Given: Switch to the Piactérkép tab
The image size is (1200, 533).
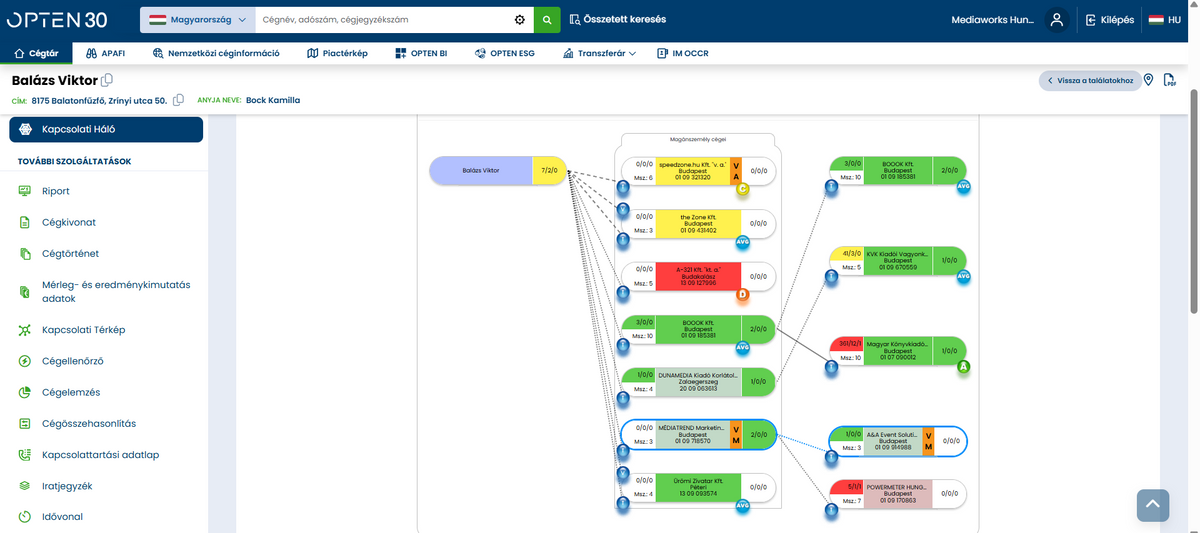Looking at the screenshot, I should [337, 53].
